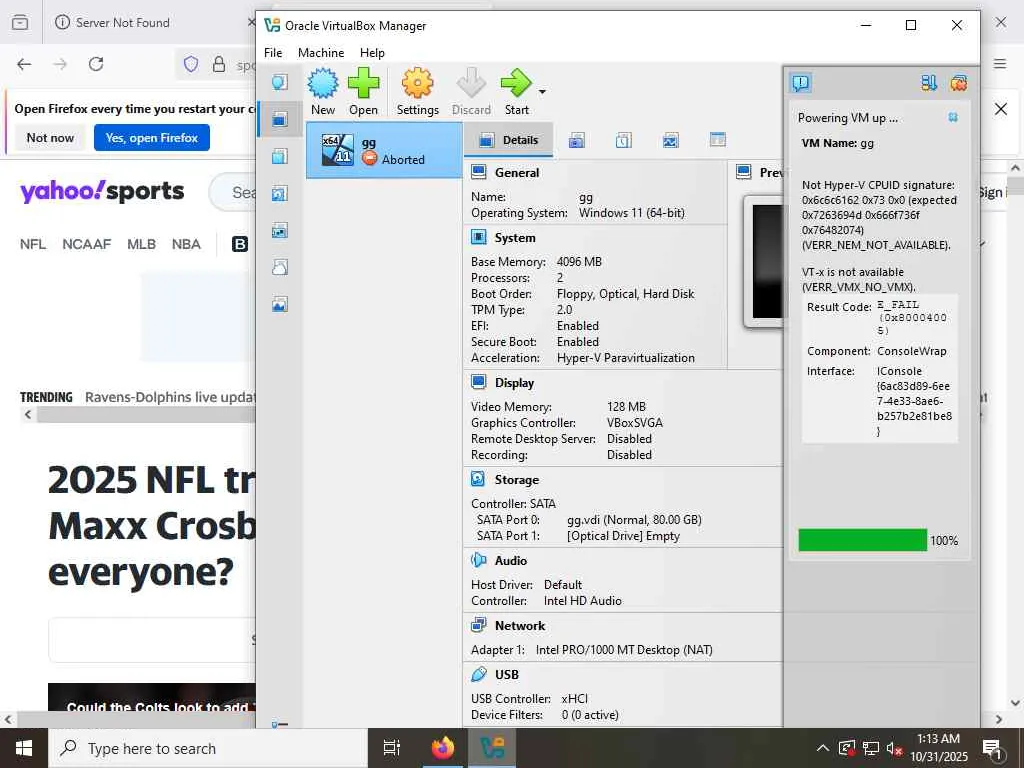This screenshot has width=1024, height=768.
Task: Click the fourth sidebar tool icon with circular arrow
Action: 280,193
